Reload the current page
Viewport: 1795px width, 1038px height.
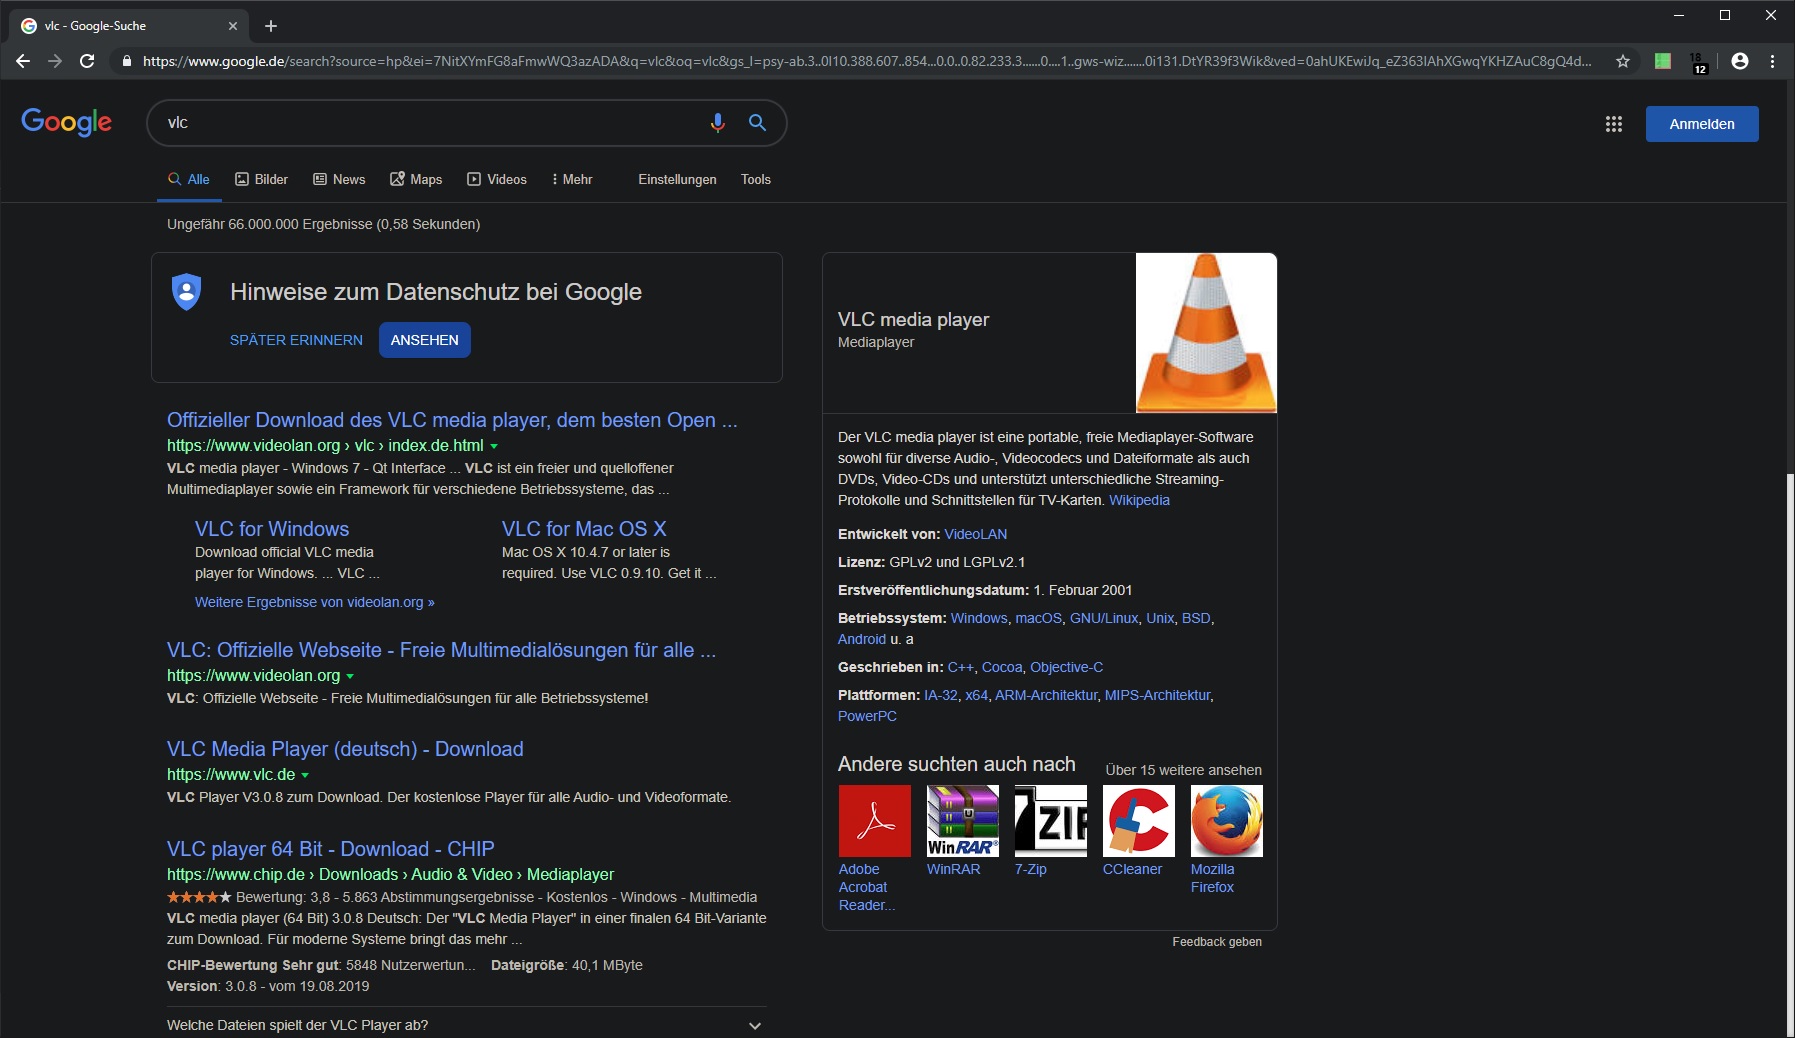pos(87,61)
